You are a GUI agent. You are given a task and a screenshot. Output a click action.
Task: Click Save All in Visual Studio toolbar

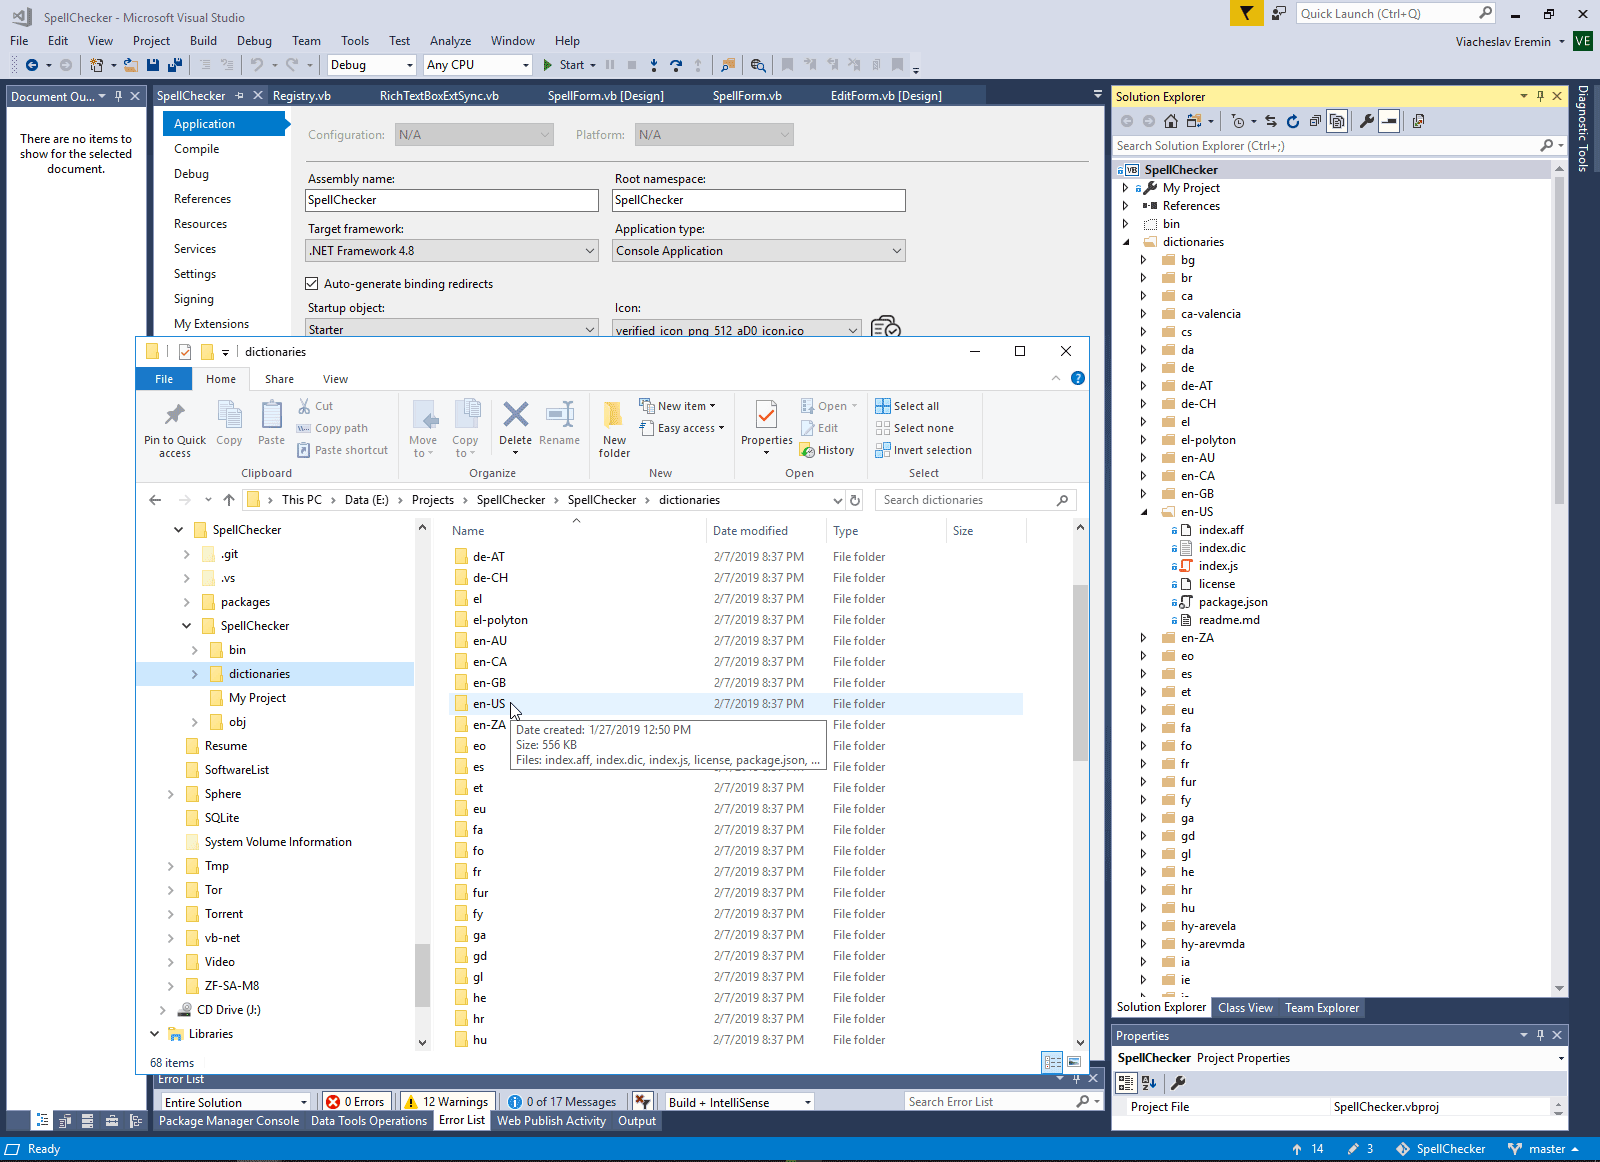point(174,65)
